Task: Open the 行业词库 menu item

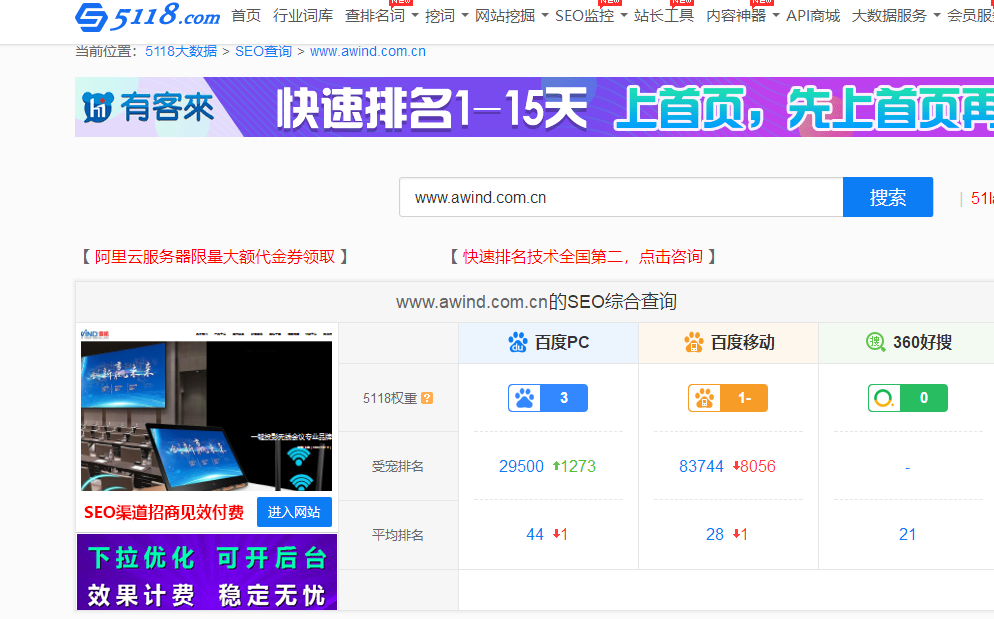Action: point(303,15)
